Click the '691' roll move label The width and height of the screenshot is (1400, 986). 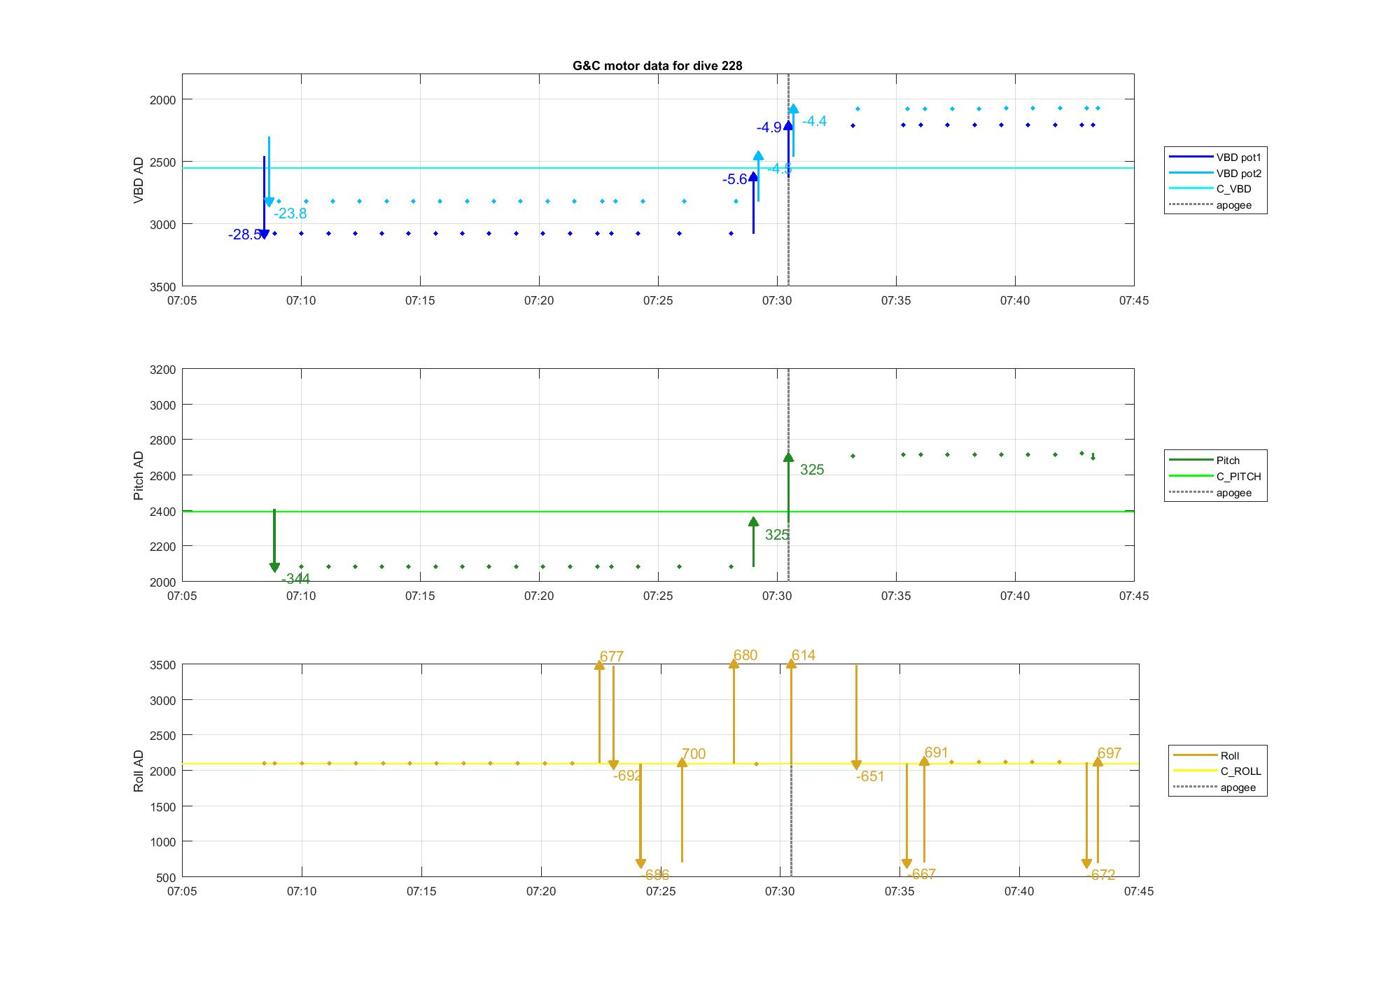point(936,753)
